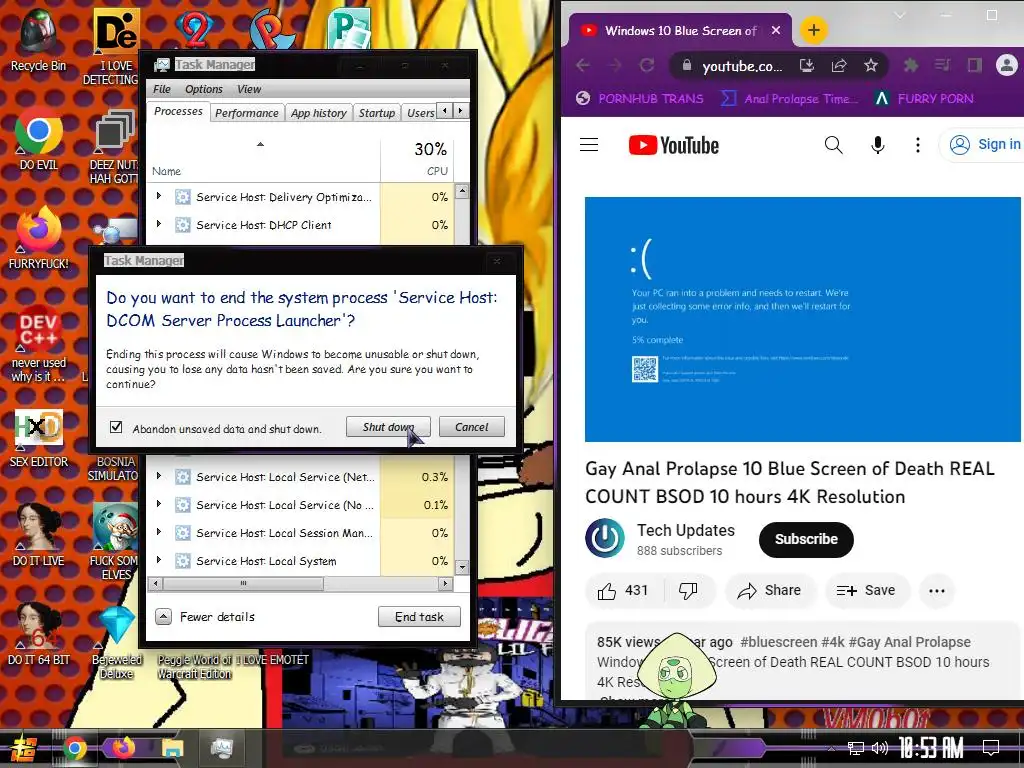The image size is (1024, 768).
Task: Reload the page in Chrome
Action: 647,65
